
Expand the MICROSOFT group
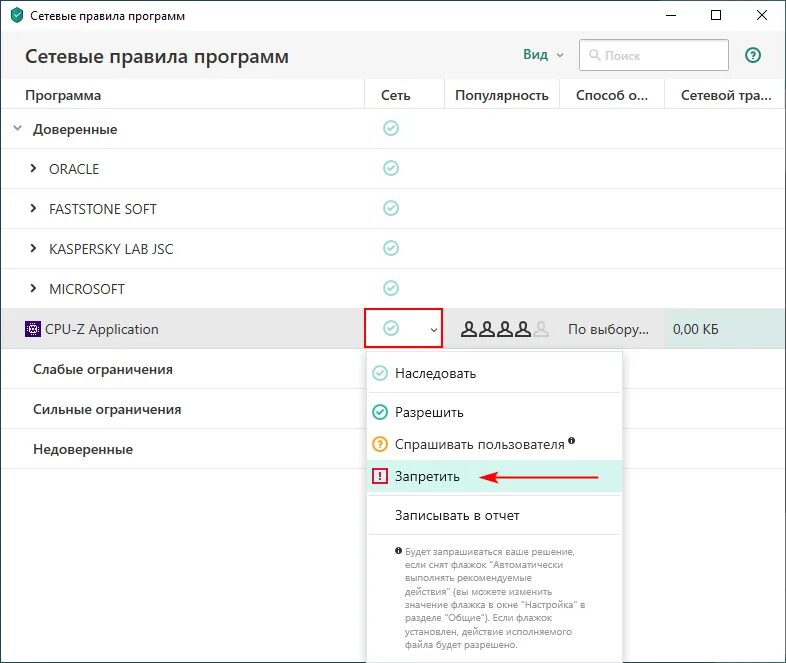coord(33,289)
